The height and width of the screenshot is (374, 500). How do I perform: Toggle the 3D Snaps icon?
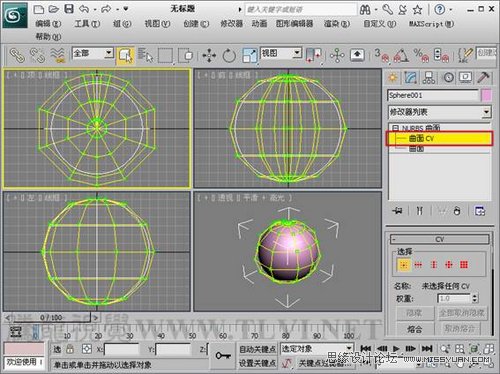[382, 55]
